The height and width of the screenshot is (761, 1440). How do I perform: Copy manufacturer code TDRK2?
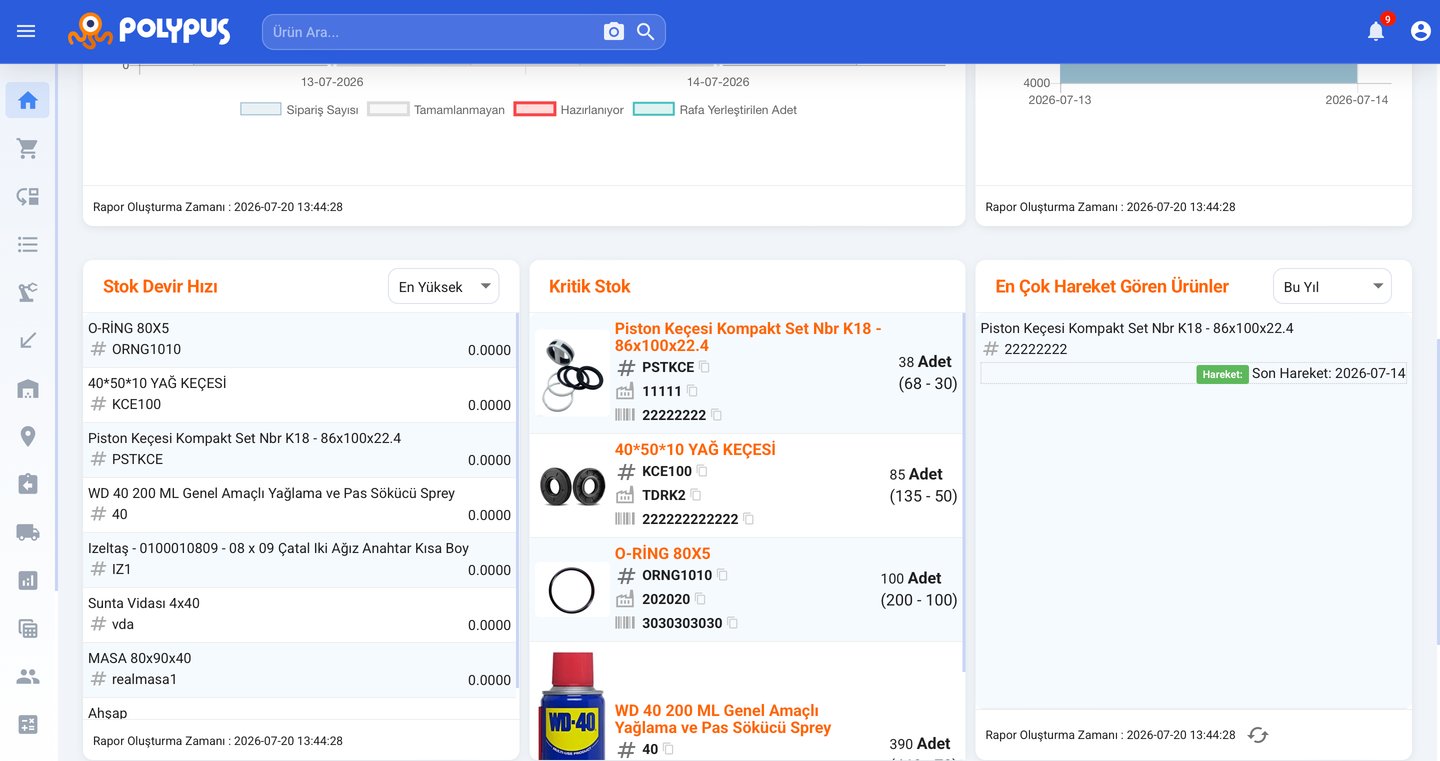pos(696,495)
